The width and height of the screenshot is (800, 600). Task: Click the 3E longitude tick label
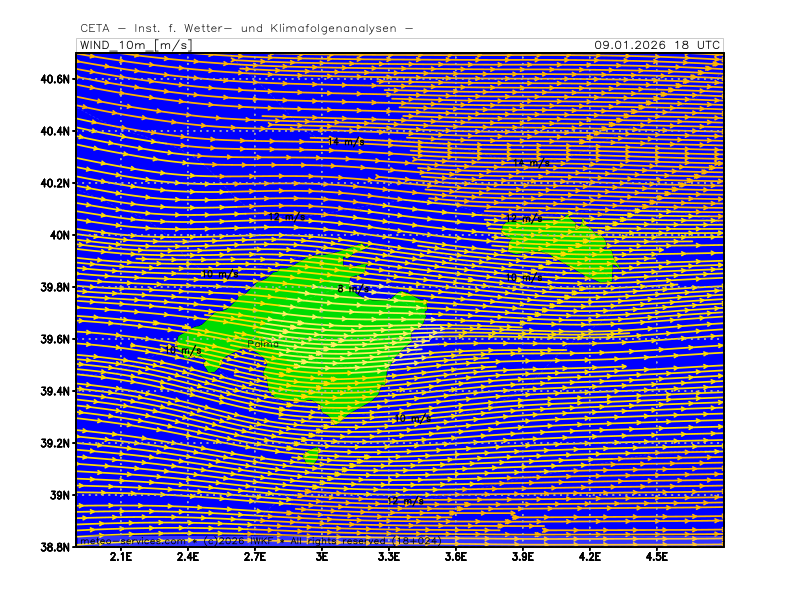pyautogui.click(x=322, y=557)
